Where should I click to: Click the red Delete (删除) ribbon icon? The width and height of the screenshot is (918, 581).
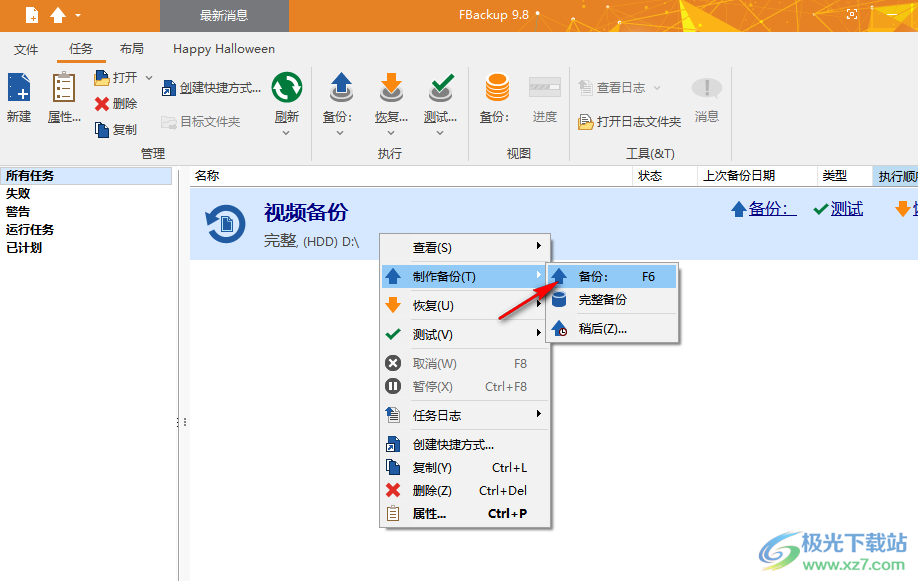[x=102, y=104]
